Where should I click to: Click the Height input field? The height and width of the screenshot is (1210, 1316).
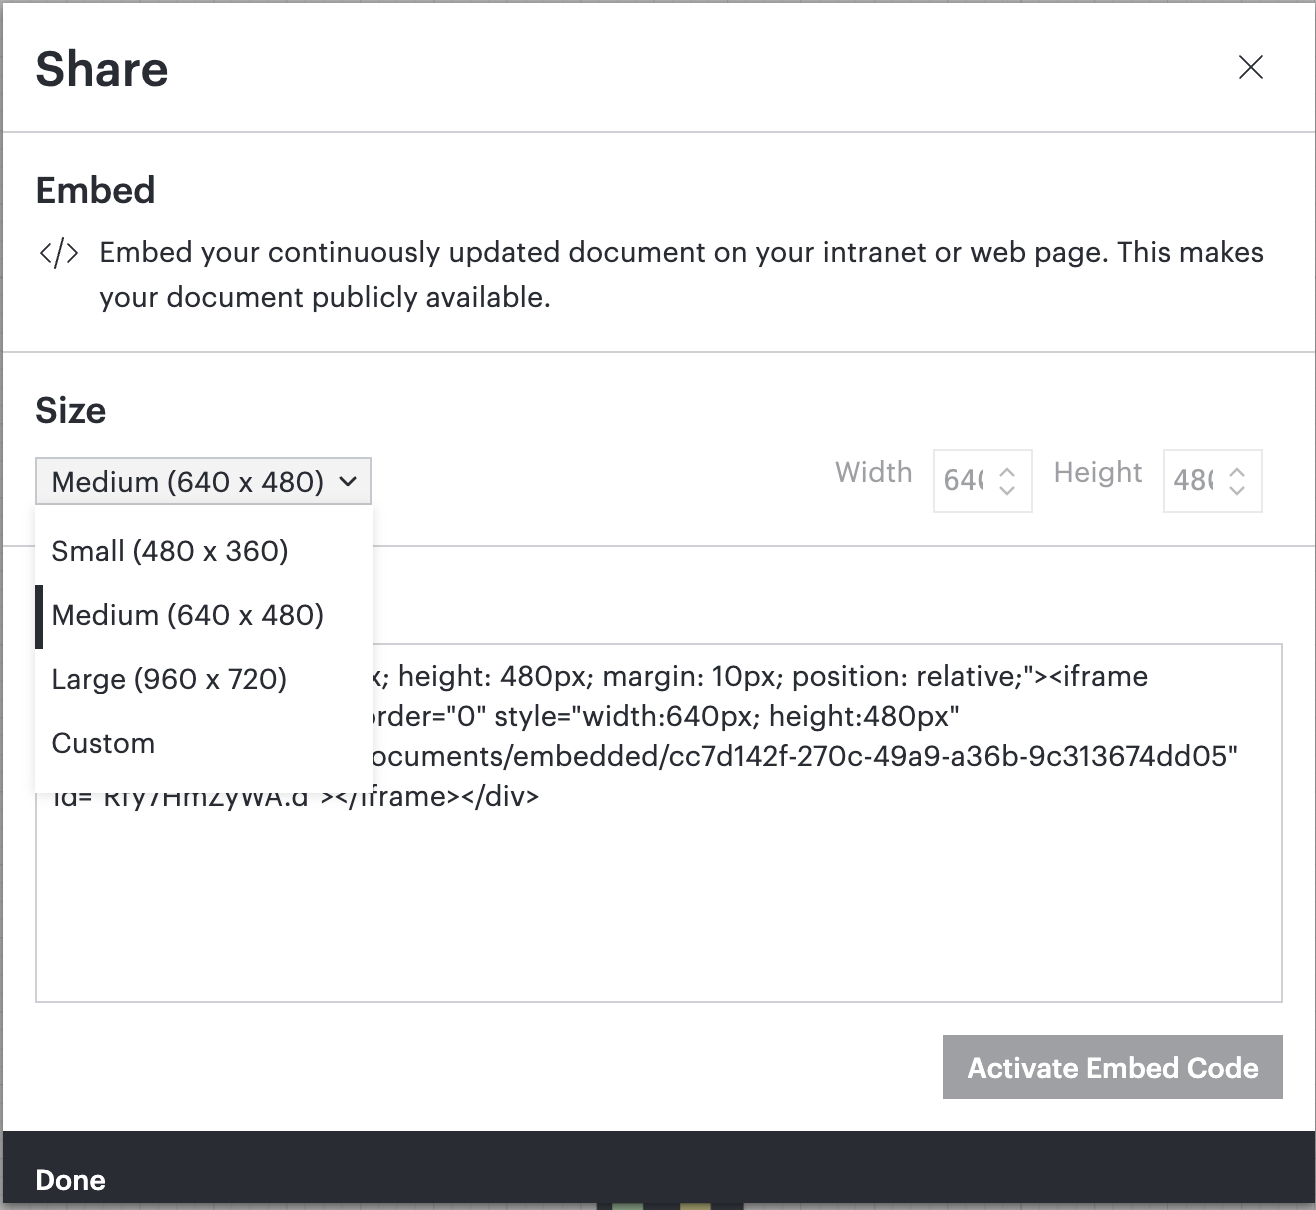(1212, 481)
